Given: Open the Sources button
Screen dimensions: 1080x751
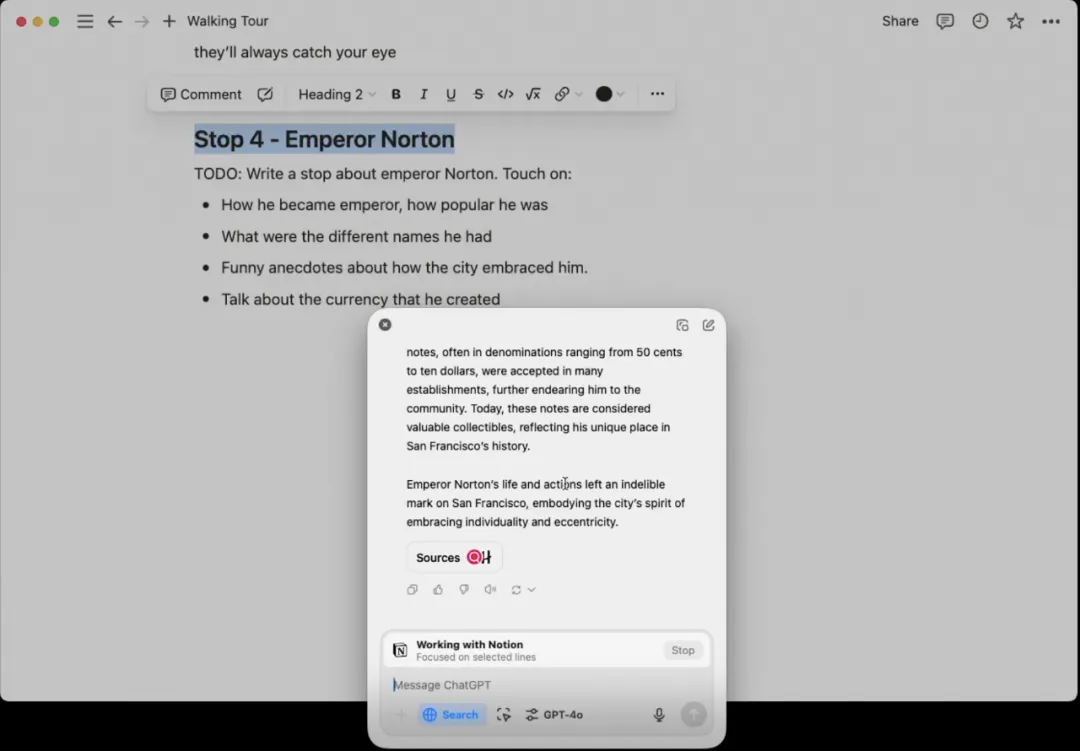Looking at the screenshot, I should (x=454, y=557).
